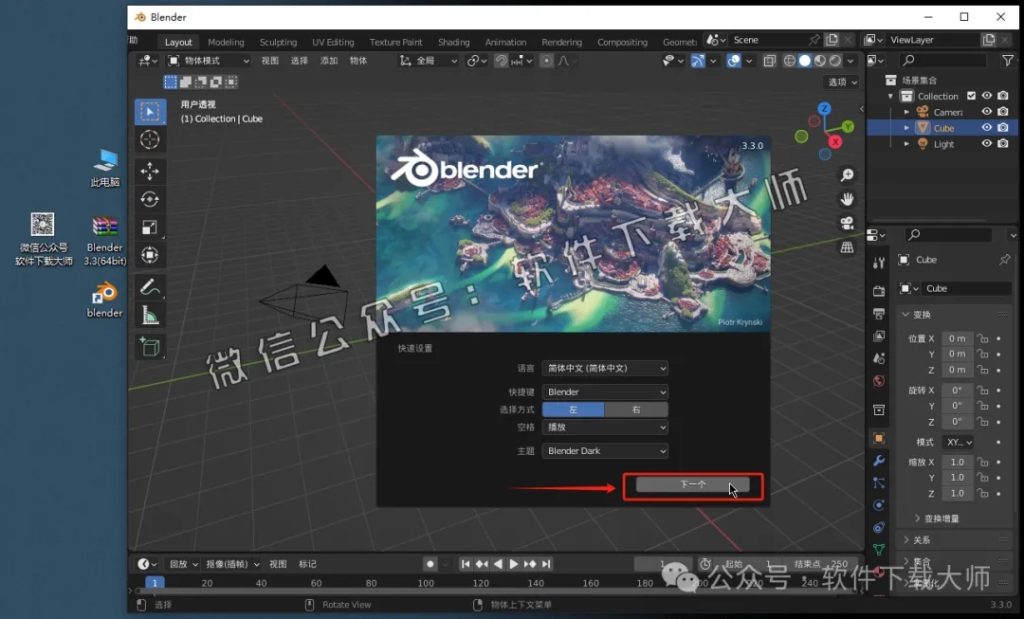
Task: Open the Modifier properties with the wrench icon
Action: coord(879,461)
